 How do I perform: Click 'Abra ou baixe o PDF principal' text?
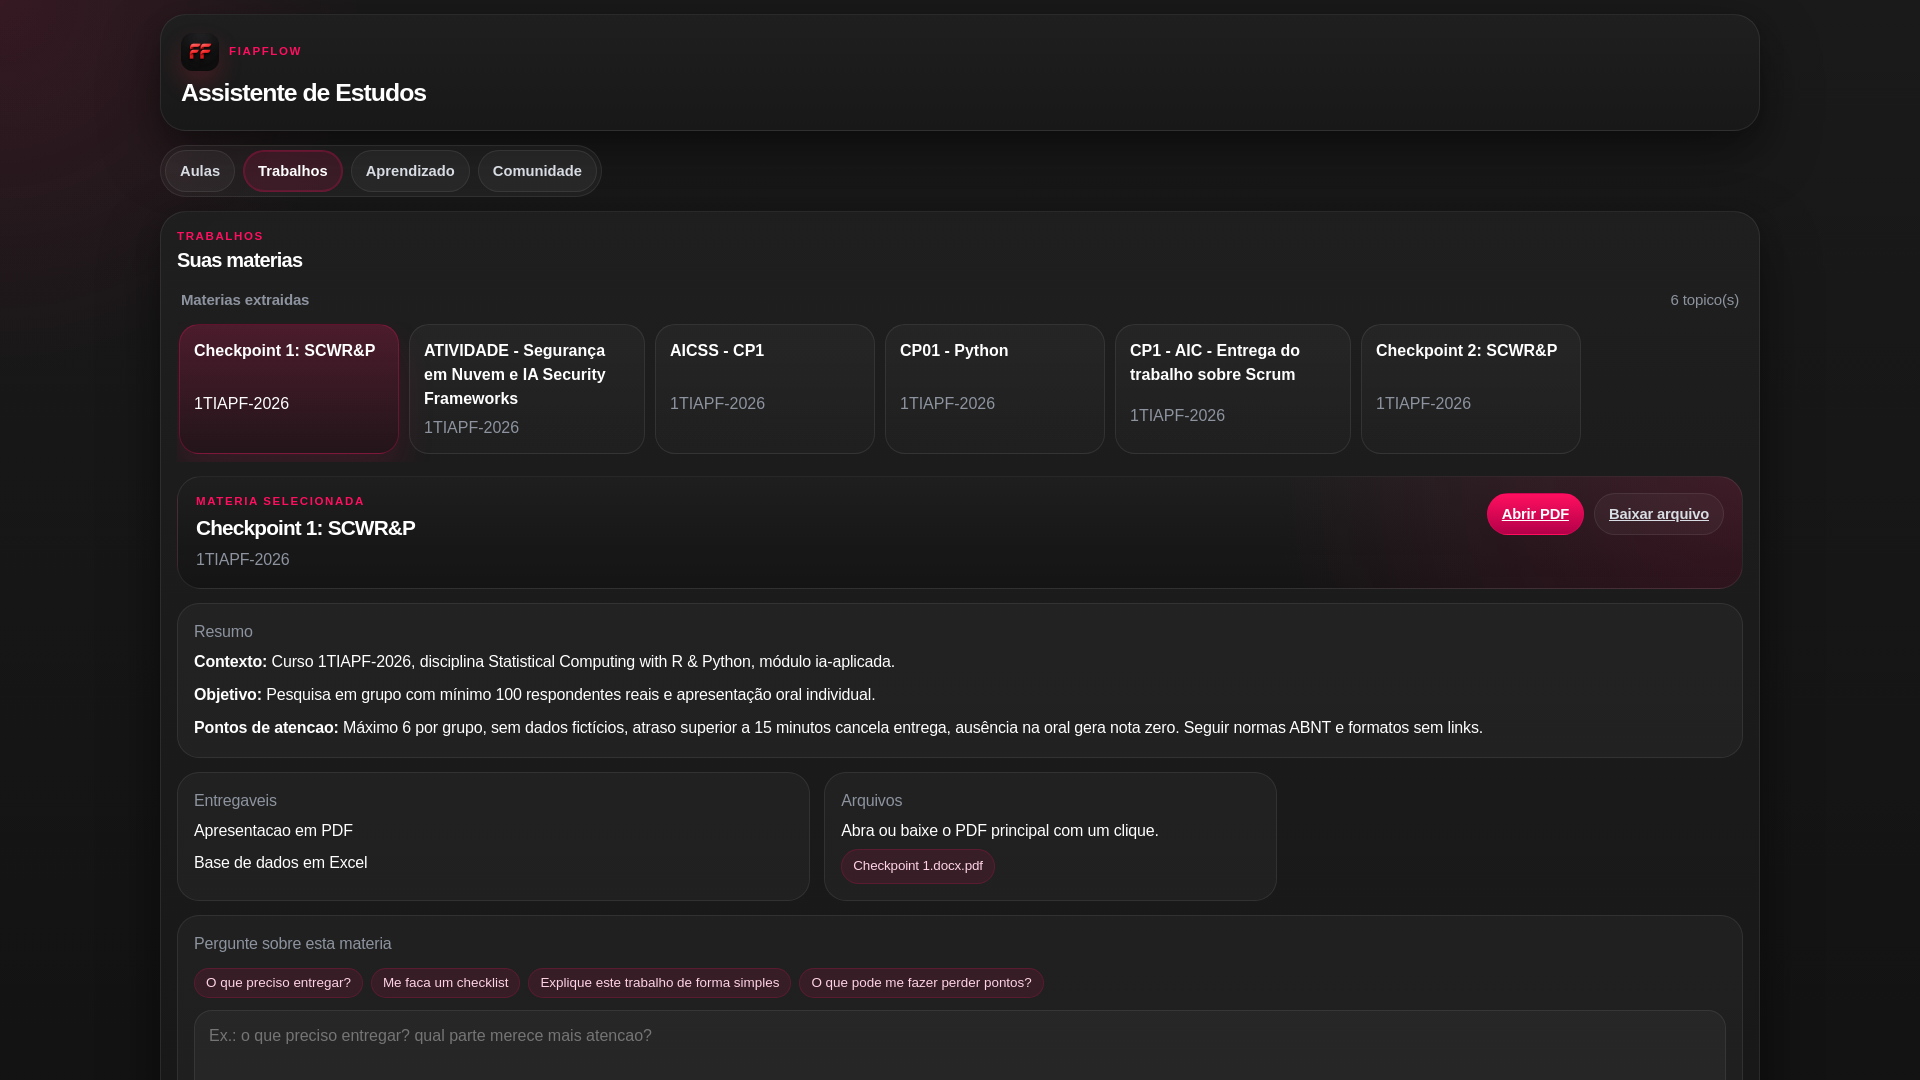point(999,831)
